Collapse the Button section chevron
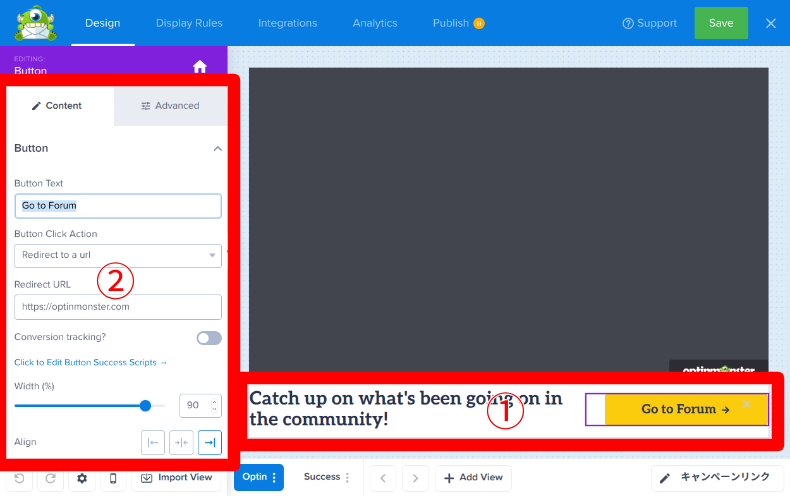 coord(217,148)
